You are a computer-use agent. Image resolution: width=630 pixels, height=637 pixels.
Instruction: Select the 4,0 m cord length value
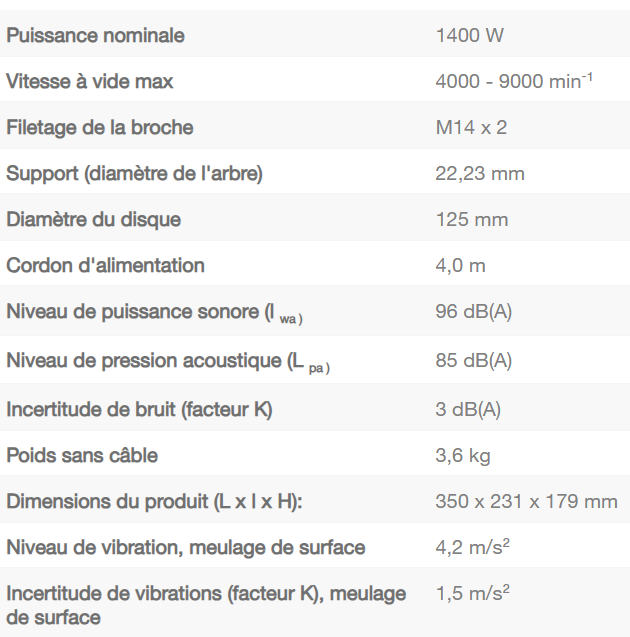pos(461,266)
